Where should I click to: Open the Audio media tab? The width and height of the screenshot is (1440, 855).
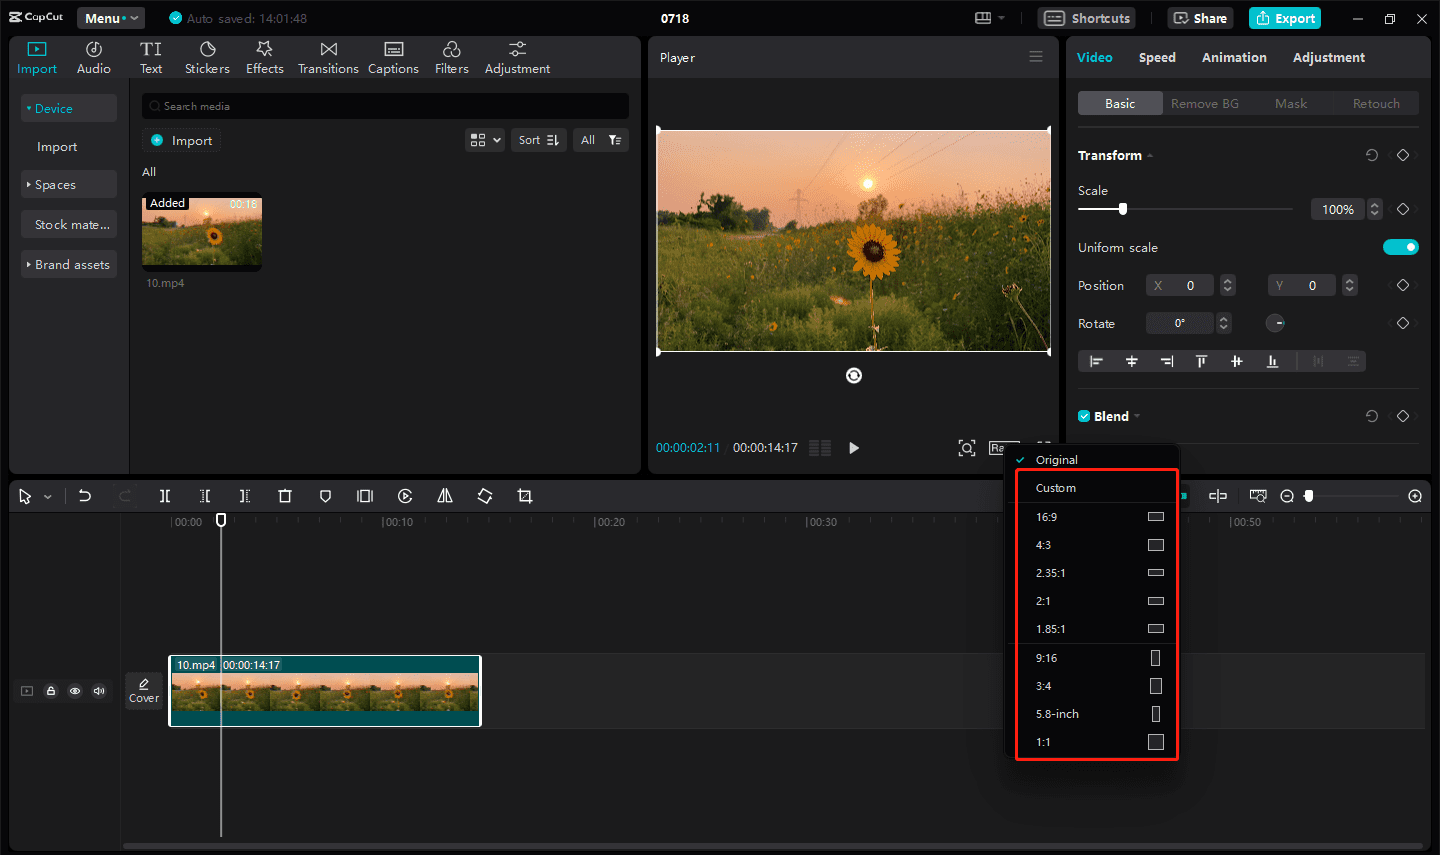94,58
